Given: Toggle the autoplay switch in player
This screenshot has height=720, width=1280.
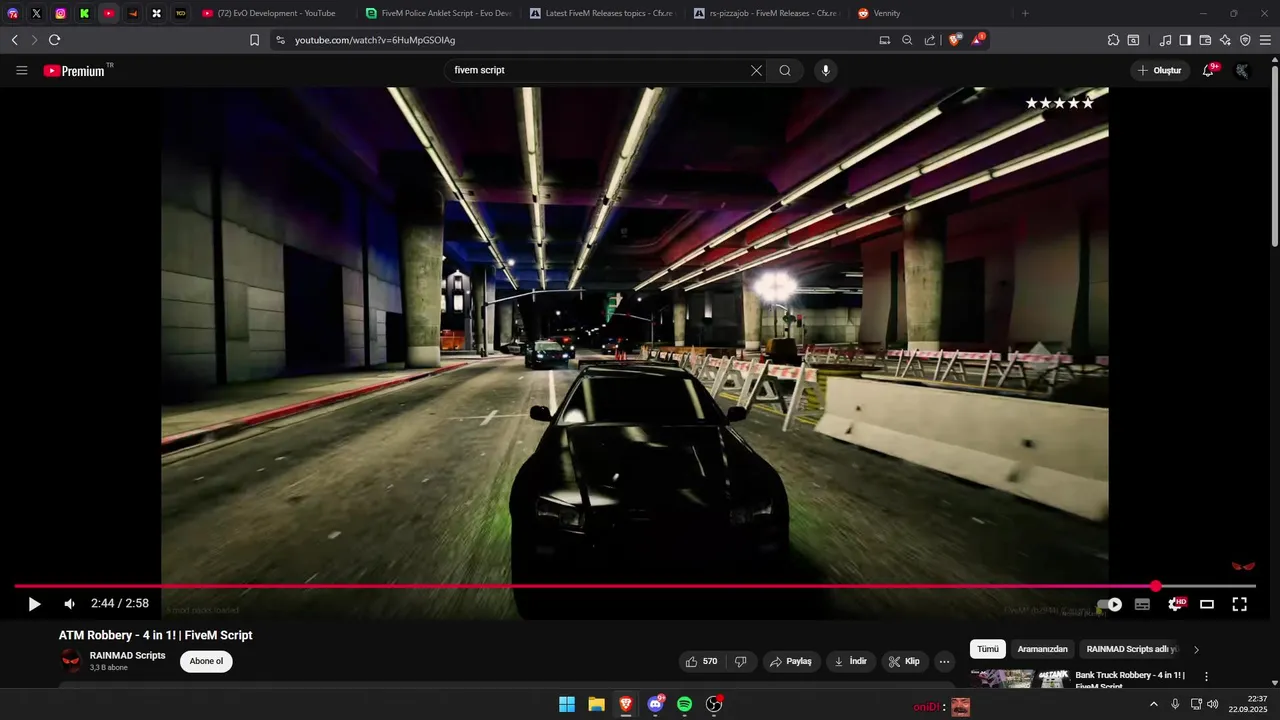Looking at the screenshot, I should (1110, 604).
